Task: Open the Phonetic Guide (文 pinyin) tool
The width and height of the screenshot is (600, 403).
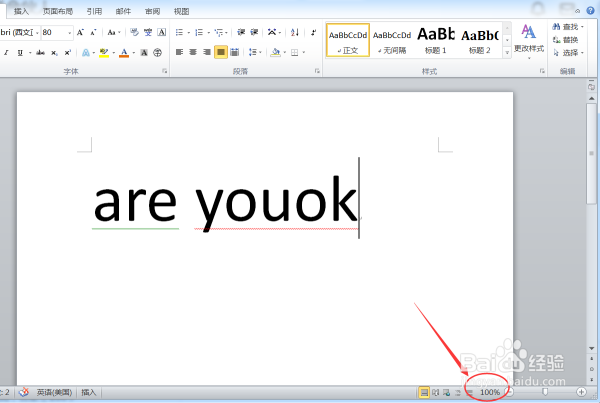Action: 148,33
